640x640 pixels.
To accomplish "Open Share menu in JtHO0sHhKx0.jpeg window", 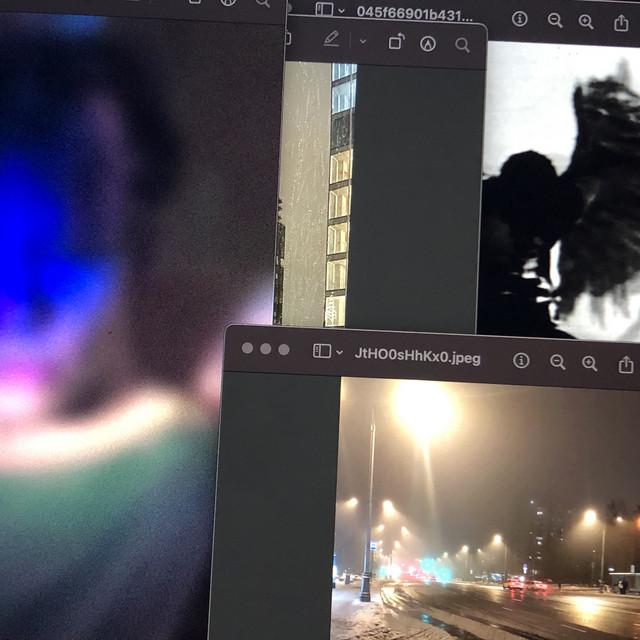I will click(626, 364).
